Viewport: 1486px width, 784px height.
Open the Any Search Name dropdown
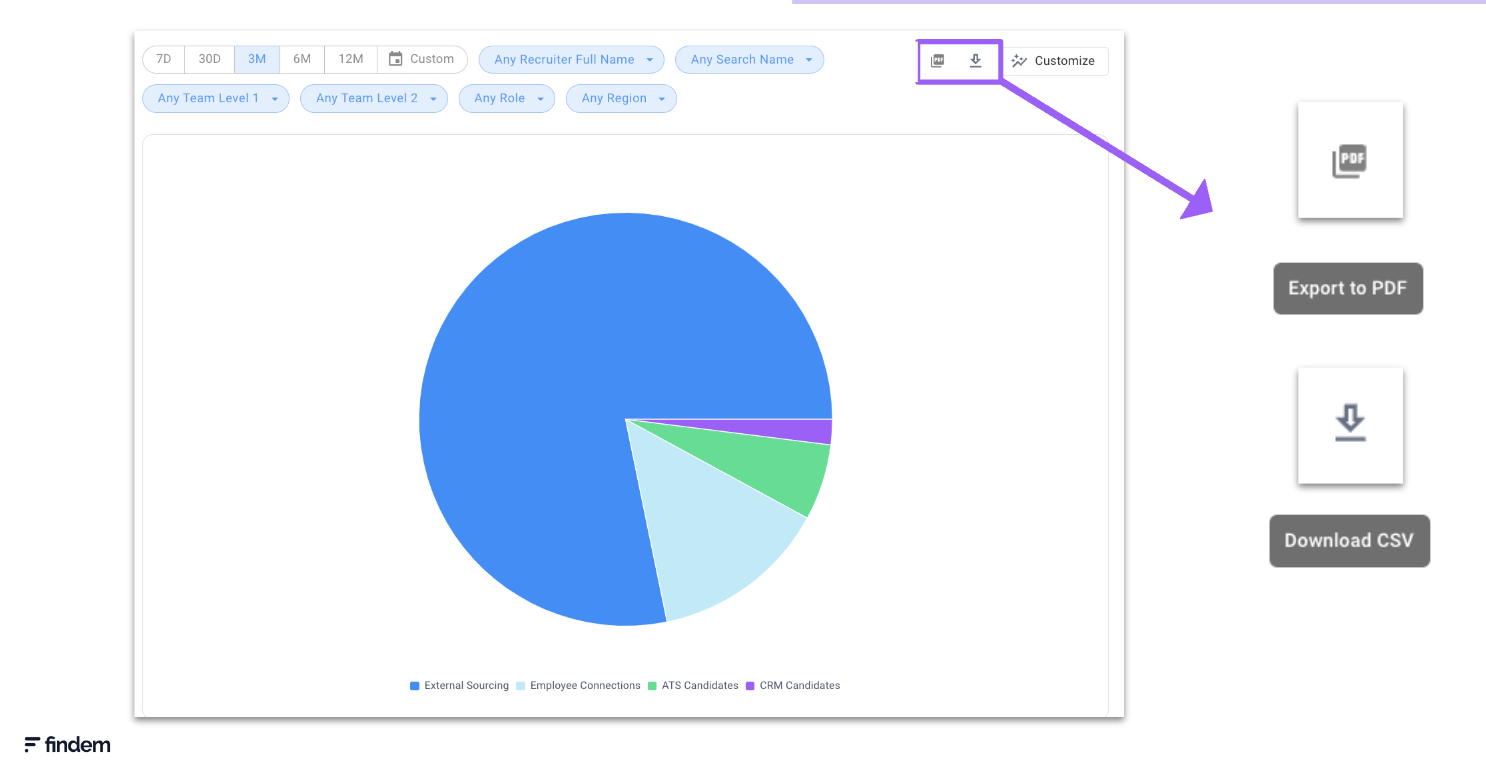[750, 60]
